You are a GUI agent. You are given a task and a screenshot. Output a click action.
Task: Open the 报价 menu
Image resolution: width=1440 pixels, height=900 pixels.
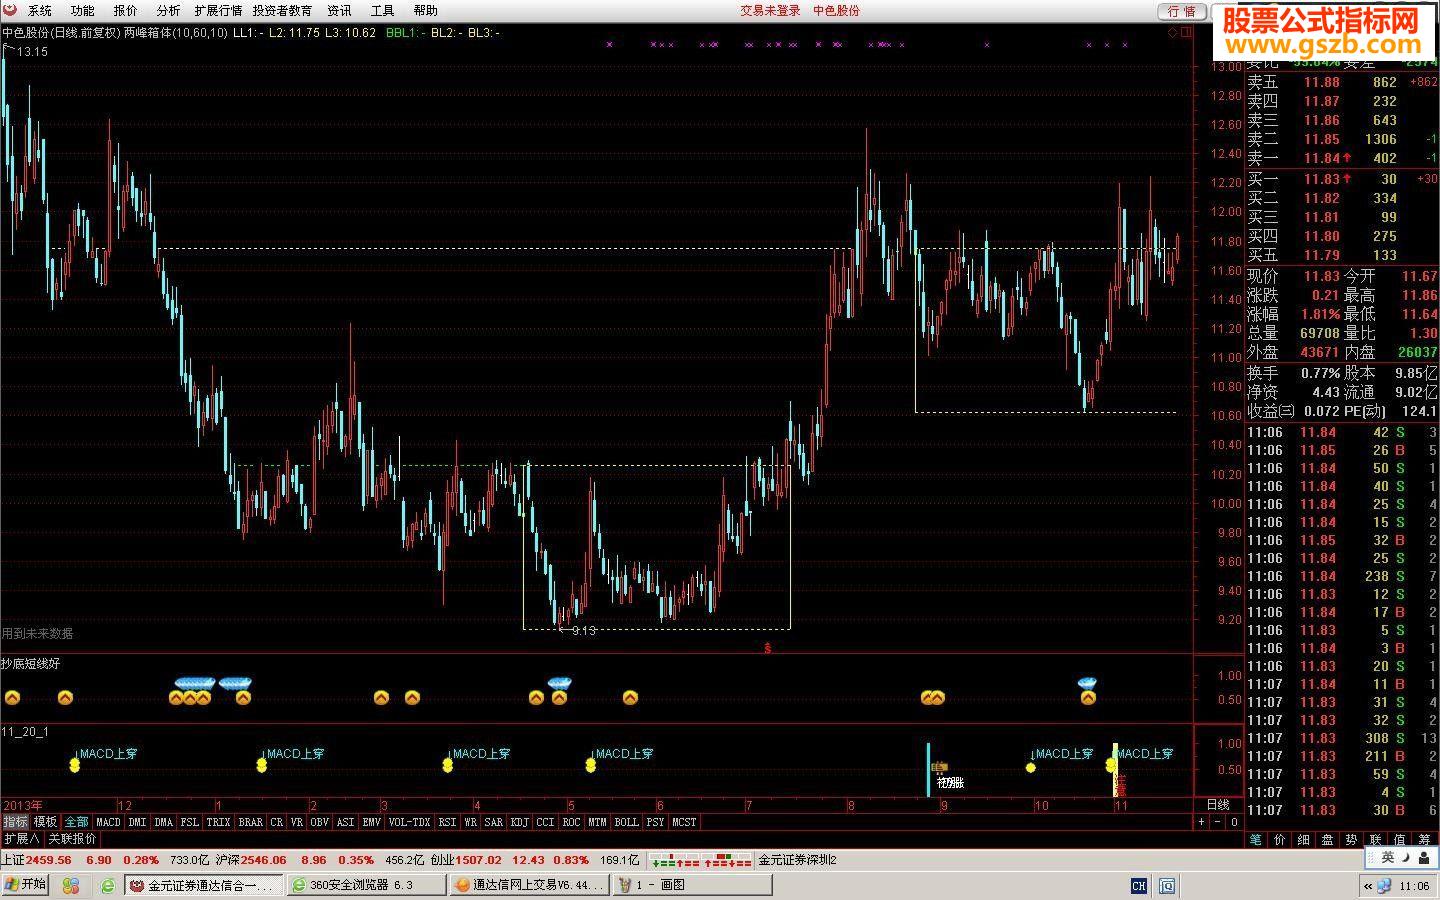(125, 10)
